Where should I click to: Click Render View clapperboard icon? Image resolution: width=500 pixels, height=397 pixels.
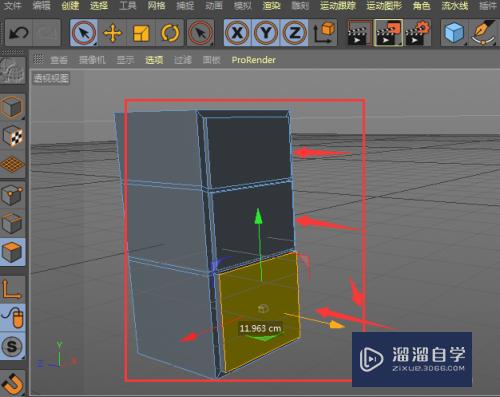[360, 33]
